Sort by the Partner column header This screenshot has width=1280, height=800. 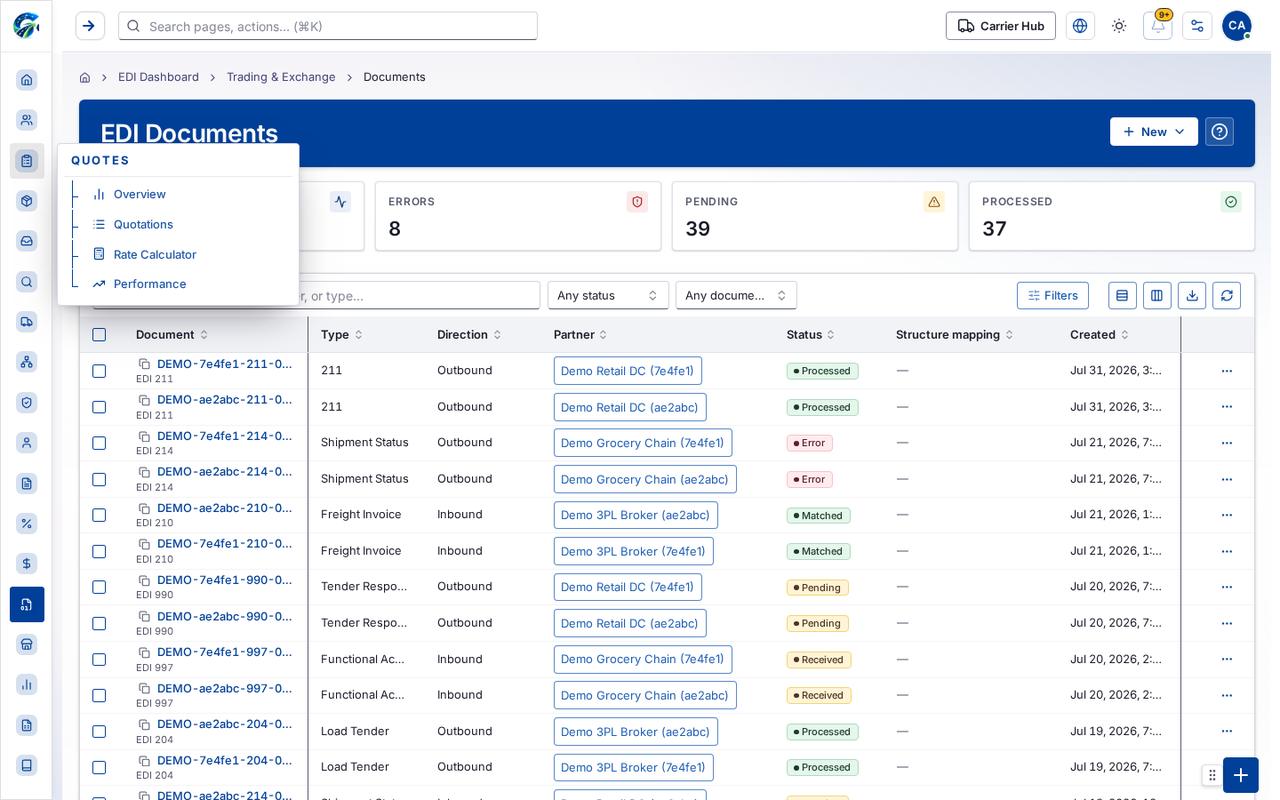pos(580,335)
